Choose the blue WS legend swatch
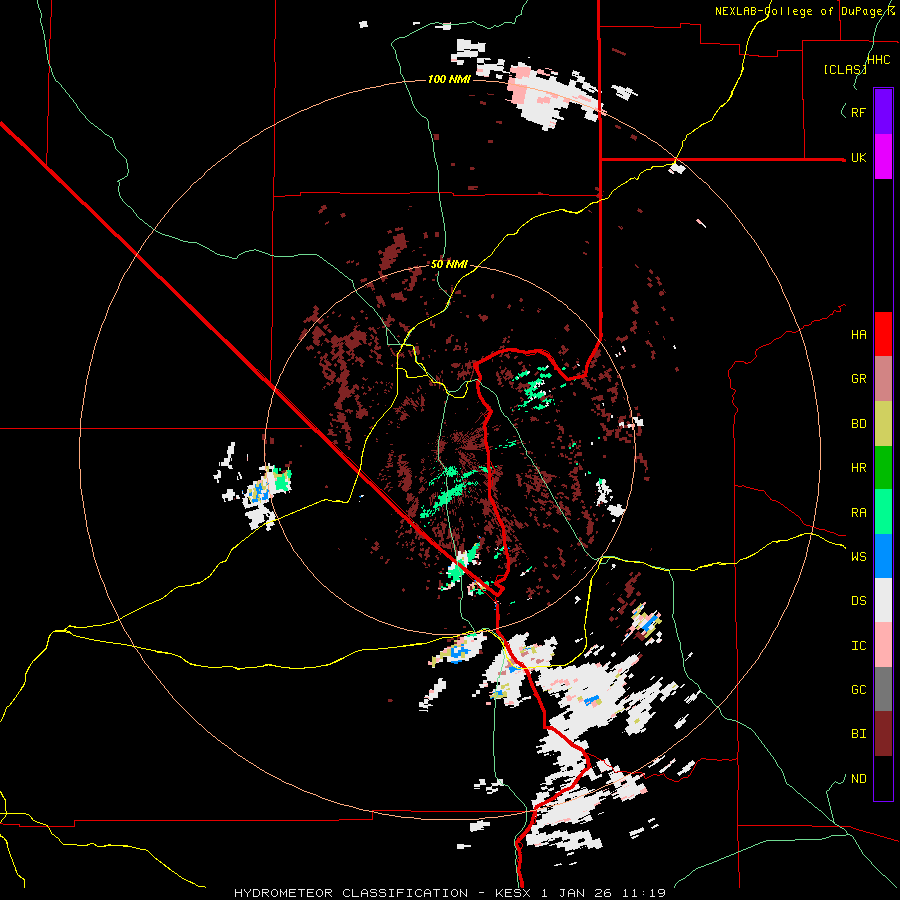The height and width of the screenshot is (900, 900). 883,556
